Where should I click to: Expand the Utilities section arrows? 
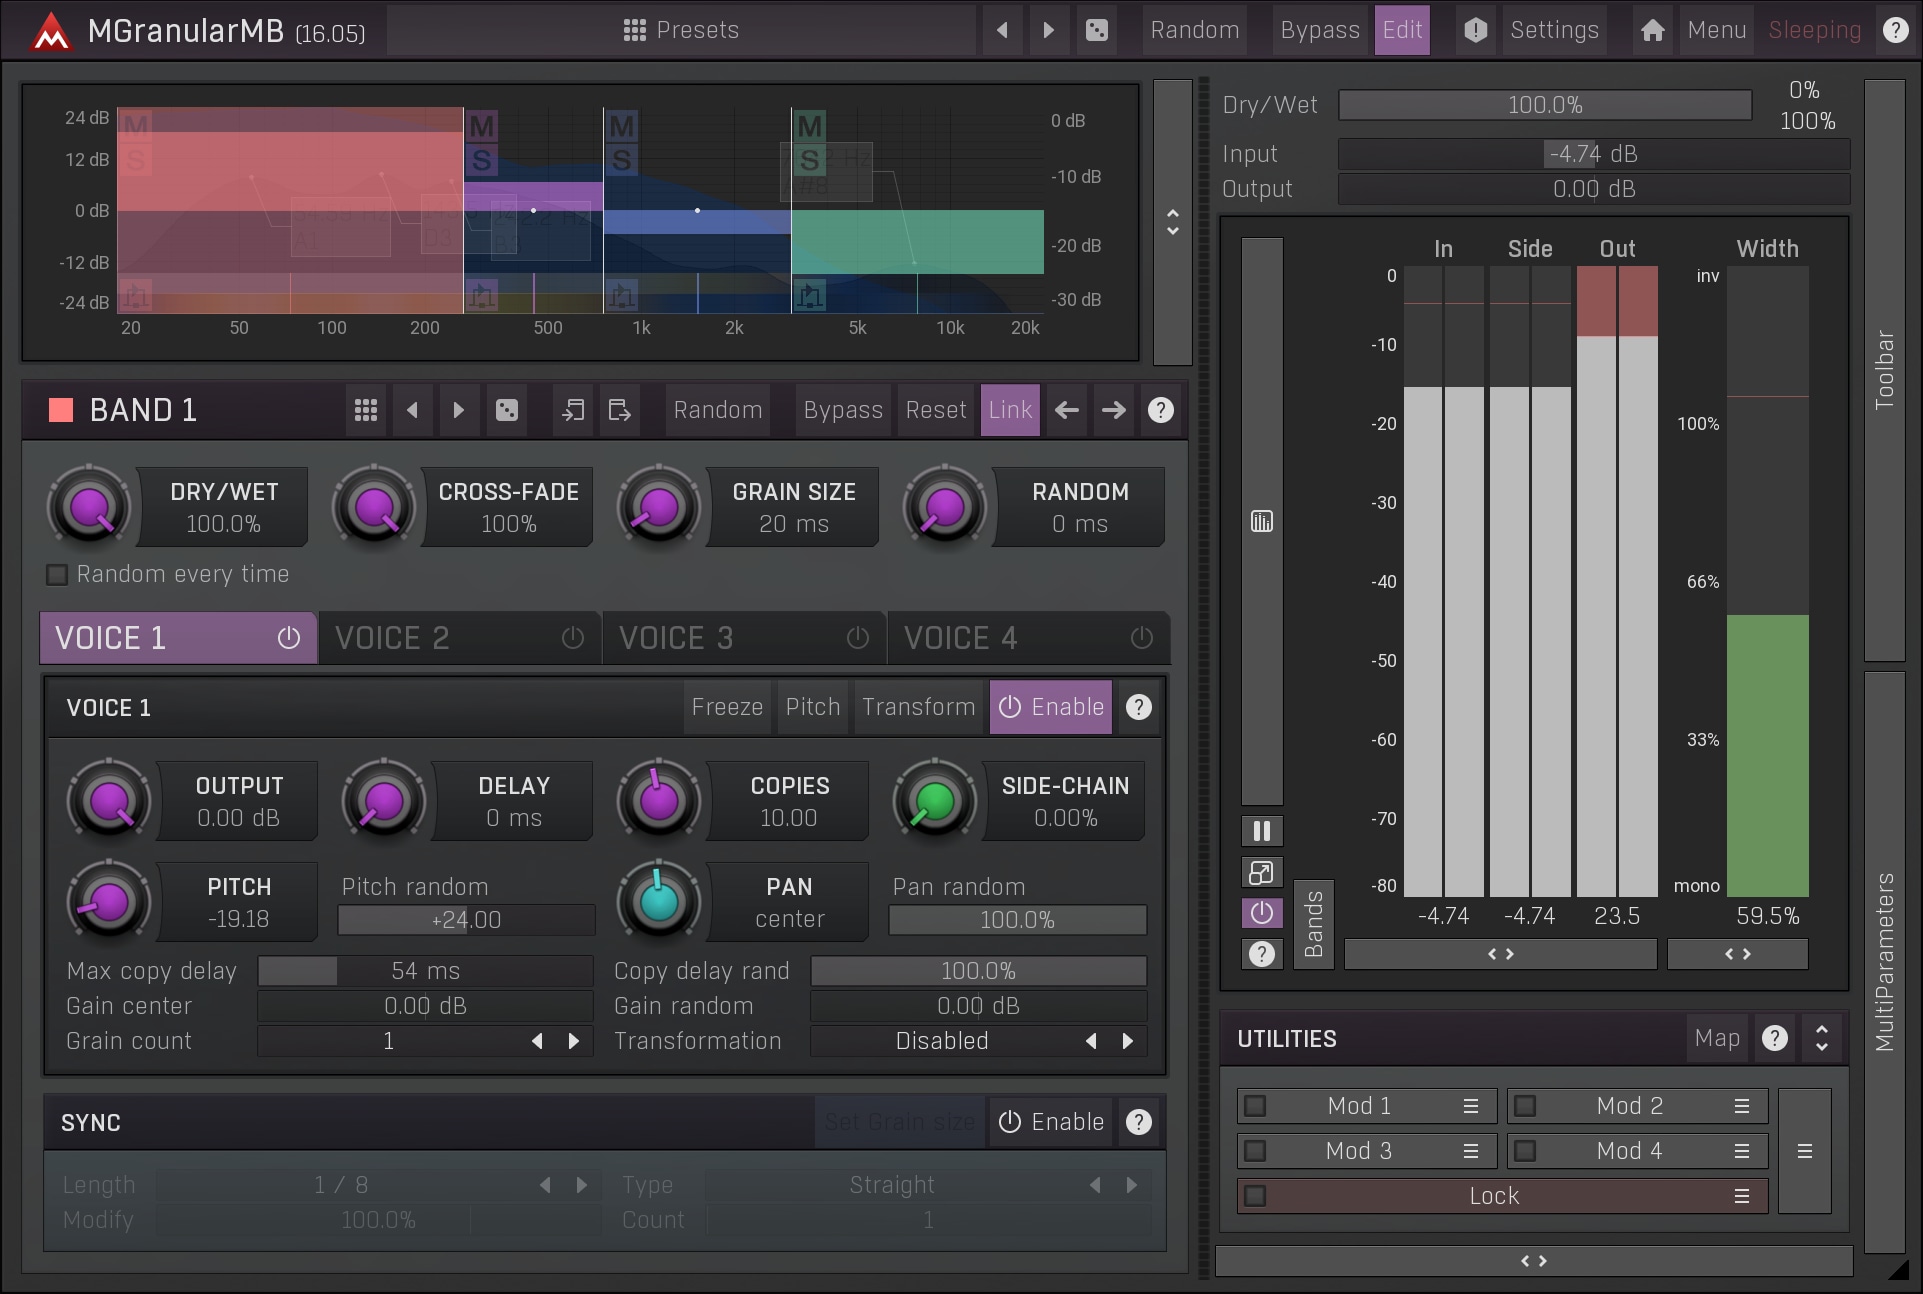tap(1822, 1038)
